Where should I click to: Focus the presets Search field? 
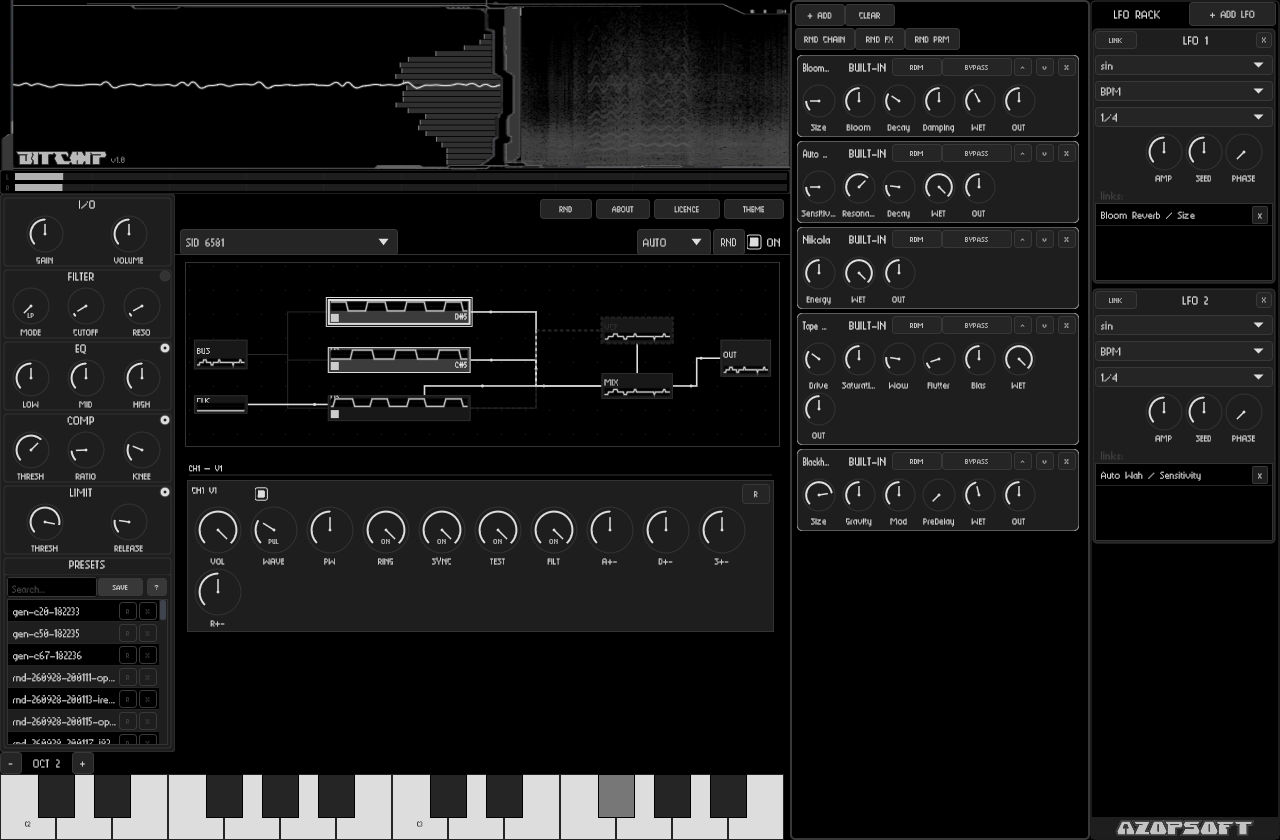point(52,588)
